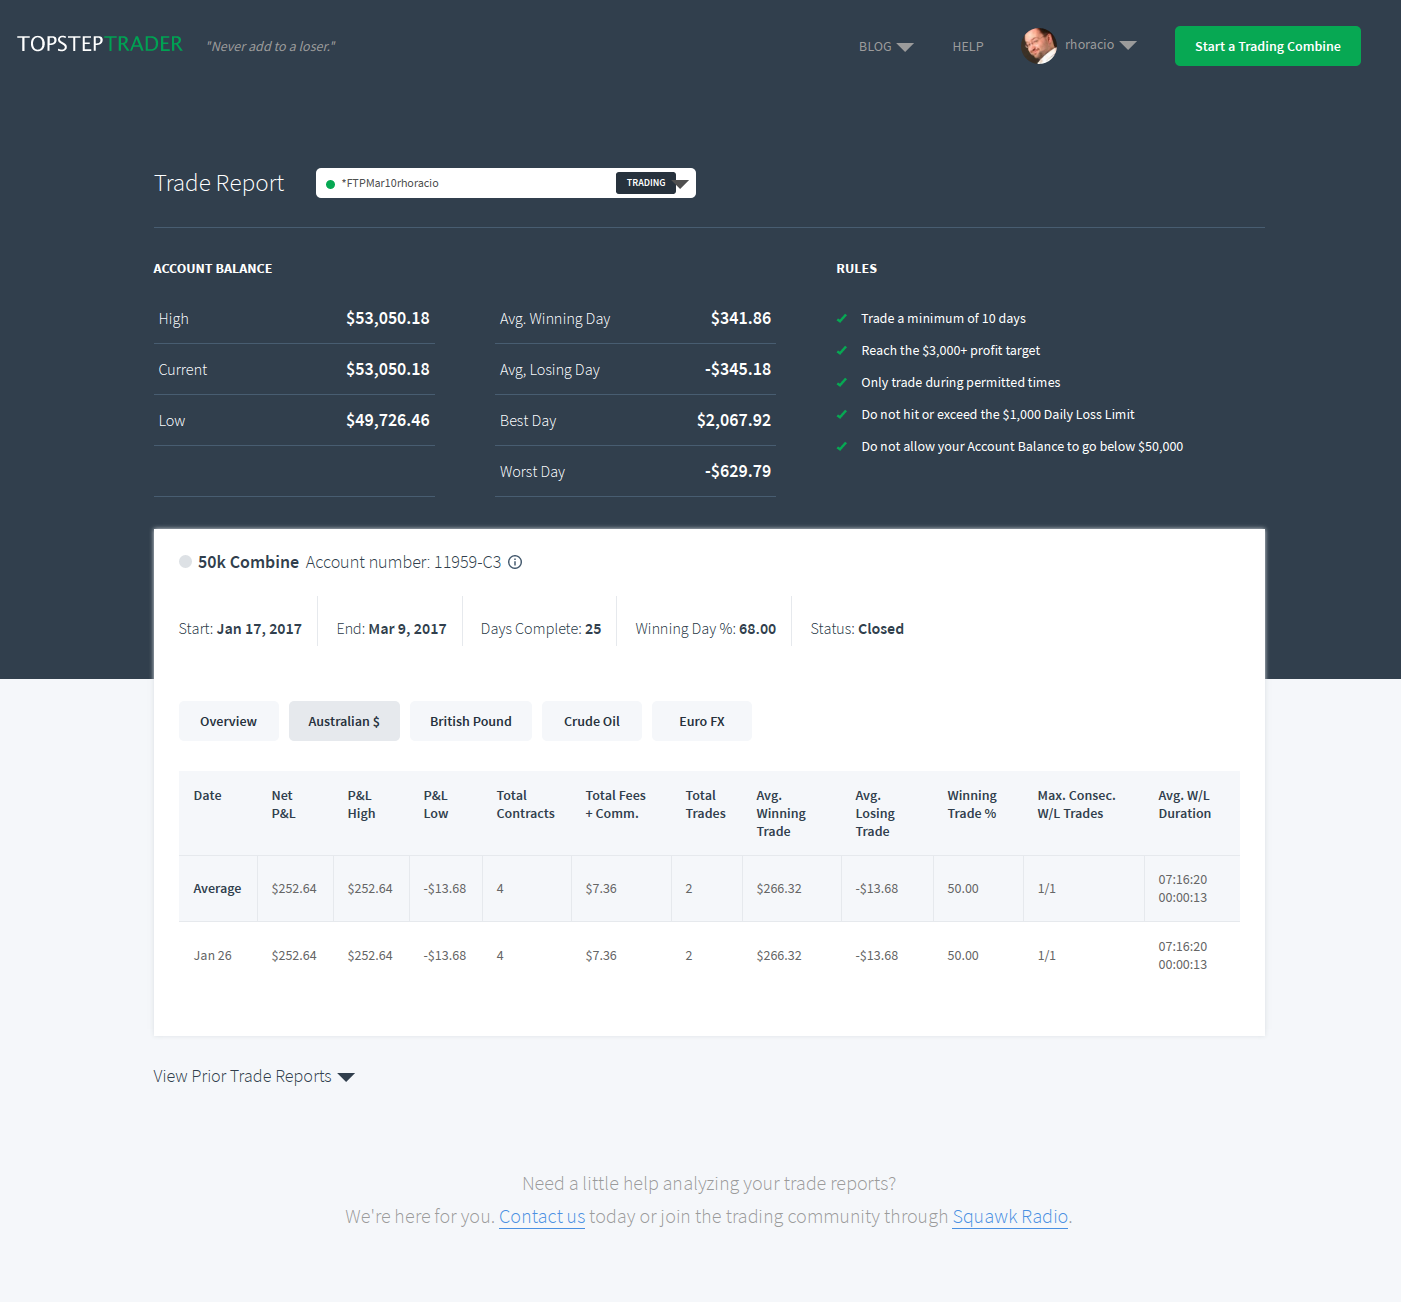Click the Net P&L column header
The image size is (1401, 1302).
click(284, 805)
